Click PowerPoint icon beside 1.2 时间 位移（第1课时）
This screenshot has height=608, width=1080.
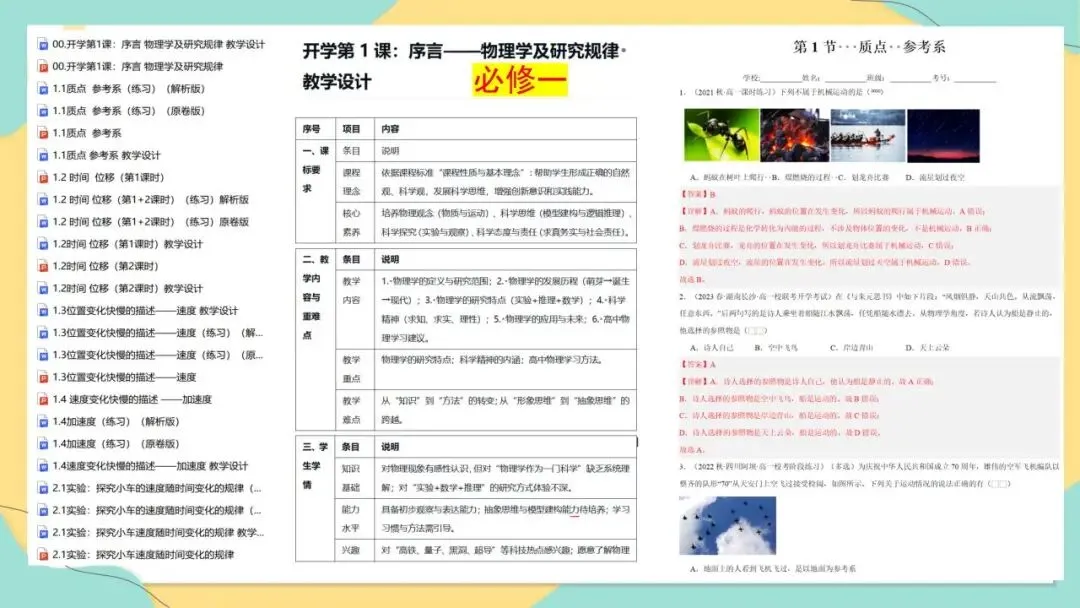43,178
